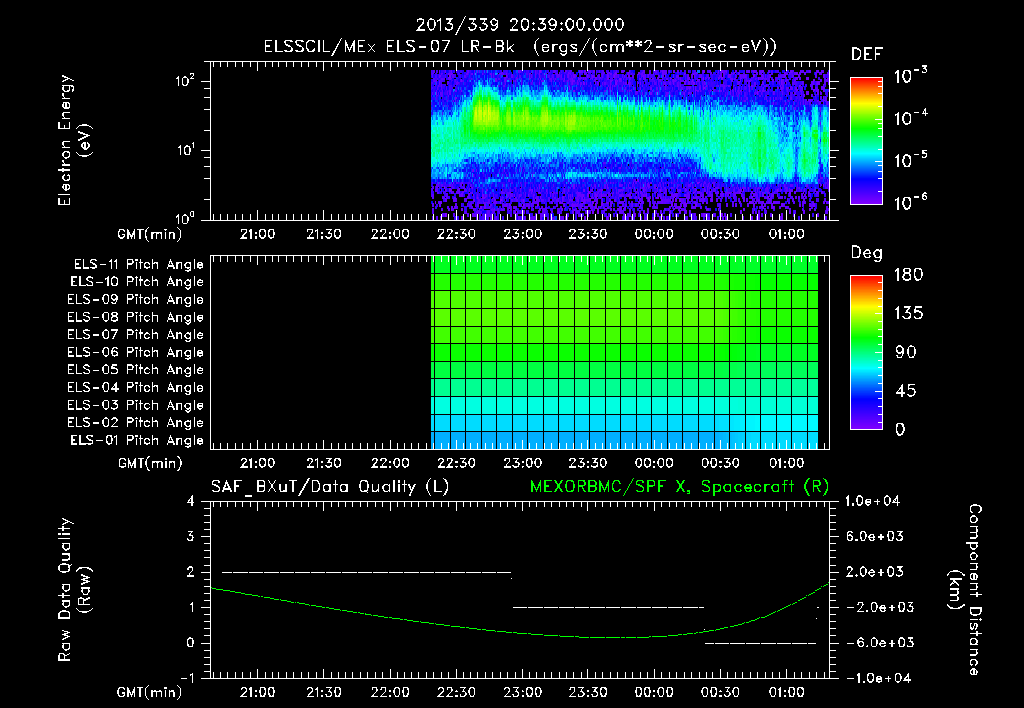Select the 'ELS-06 Pitch Angle' row label
The width and height of the screenshot is (1024, 708).
tap(136, 353)
